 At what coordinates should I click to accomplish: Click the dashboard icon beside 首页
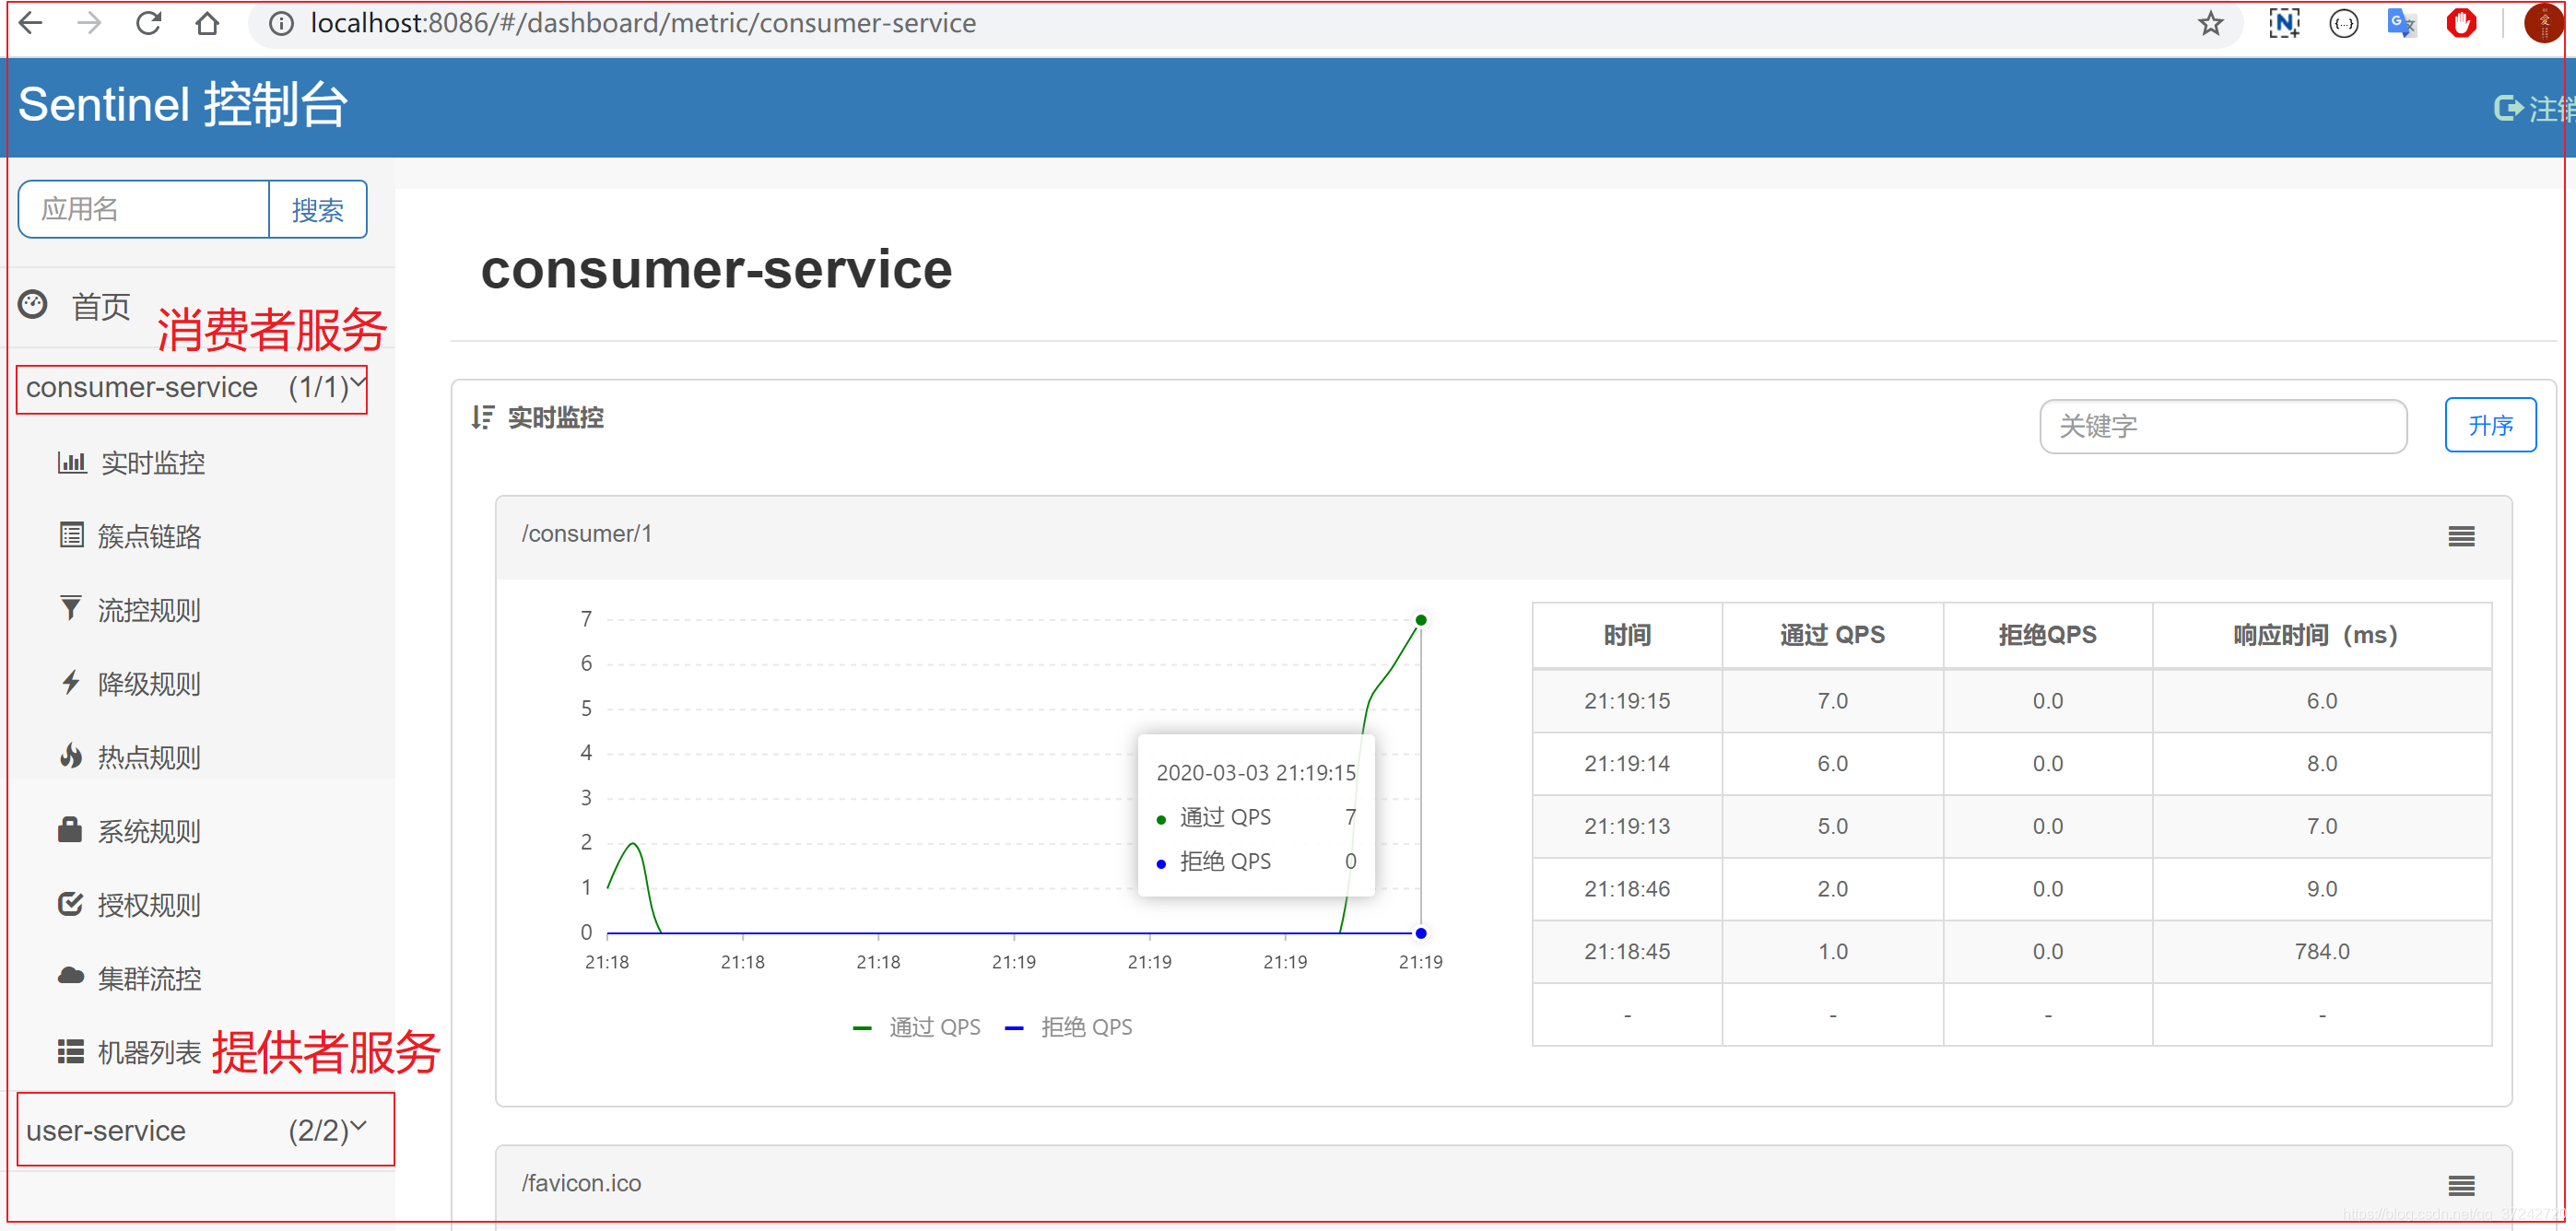[x=33, y=305]
